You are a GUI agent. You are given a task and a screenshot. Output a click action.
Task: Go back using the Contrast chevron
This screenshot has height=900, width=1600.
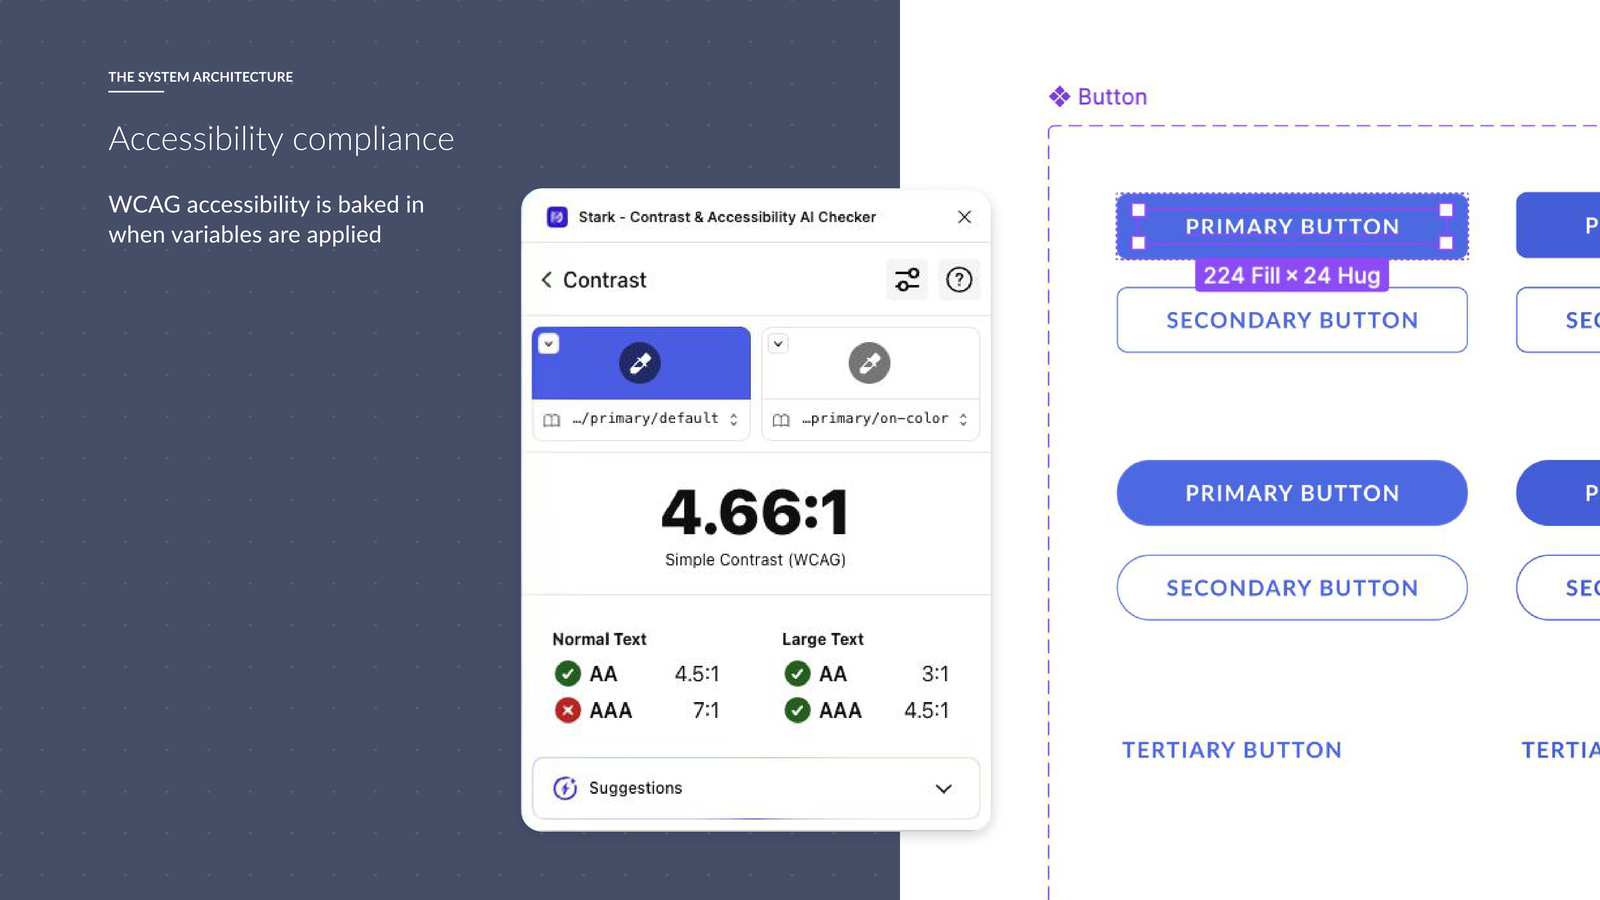[x=547, y=280]
